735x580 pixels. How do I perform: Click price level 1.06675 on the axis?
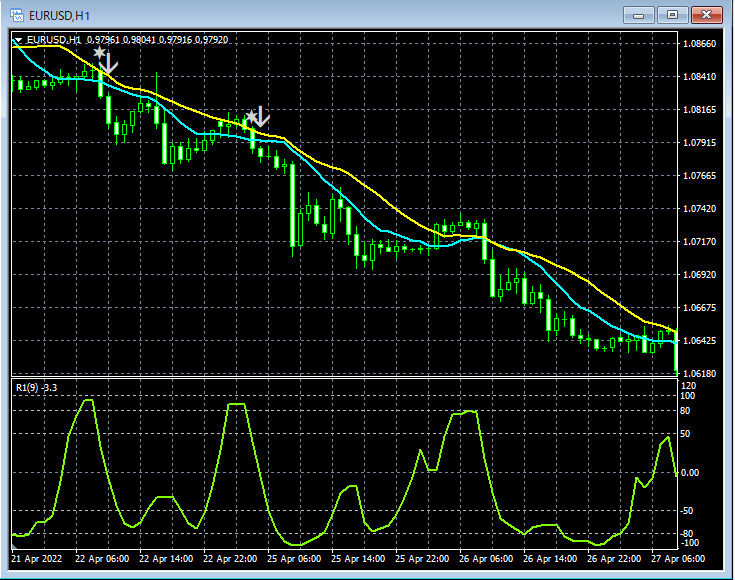click(699, 308)
